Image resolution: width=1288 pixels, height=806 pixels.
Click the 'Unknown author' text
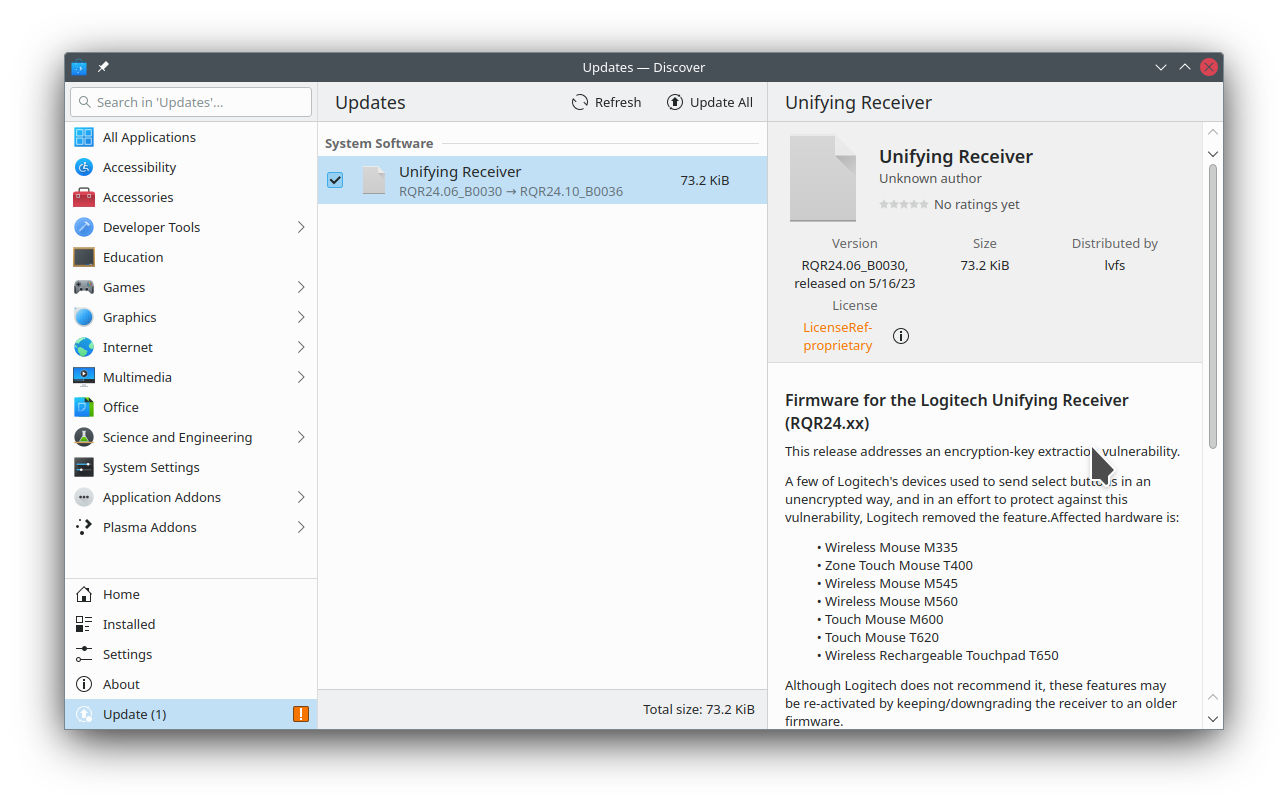[x=930, y=178]
